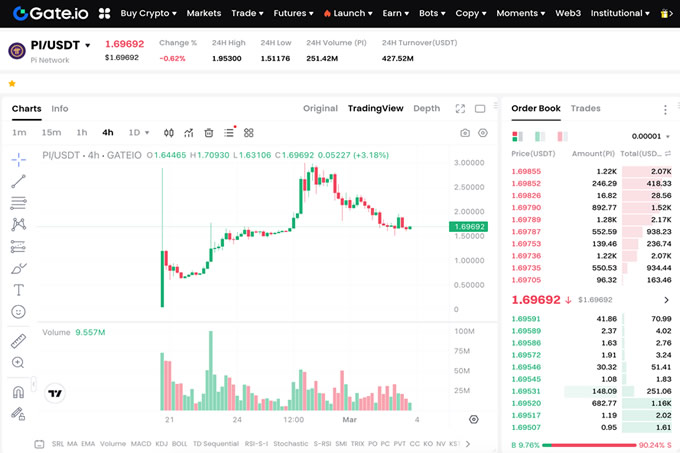Click the TradingView logo on chart

coord(55,393)
